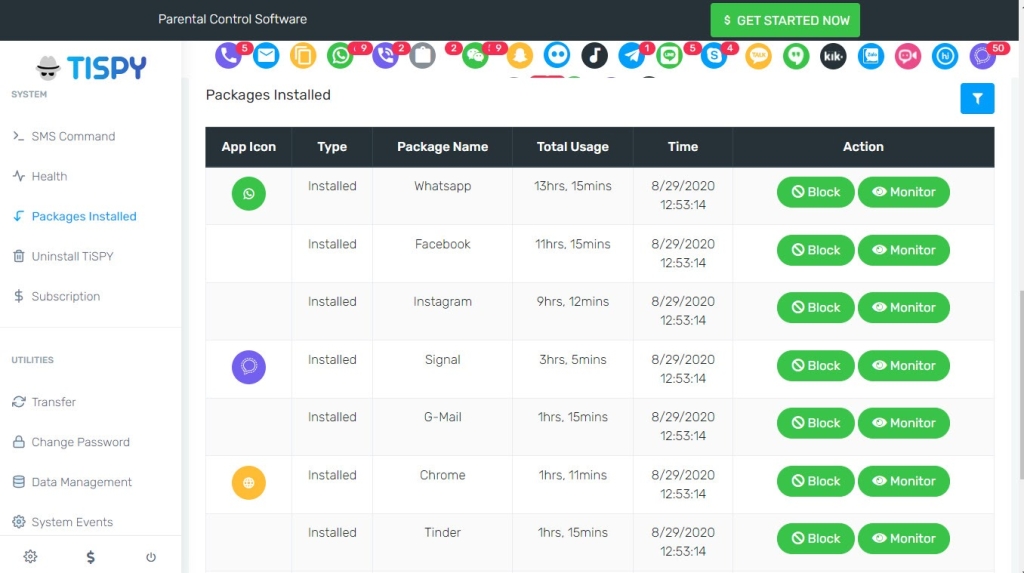Monitor the Tinder package
The height and width of the screenshot is (573, 1024).
pyautogui.click(x=904, y=539)
